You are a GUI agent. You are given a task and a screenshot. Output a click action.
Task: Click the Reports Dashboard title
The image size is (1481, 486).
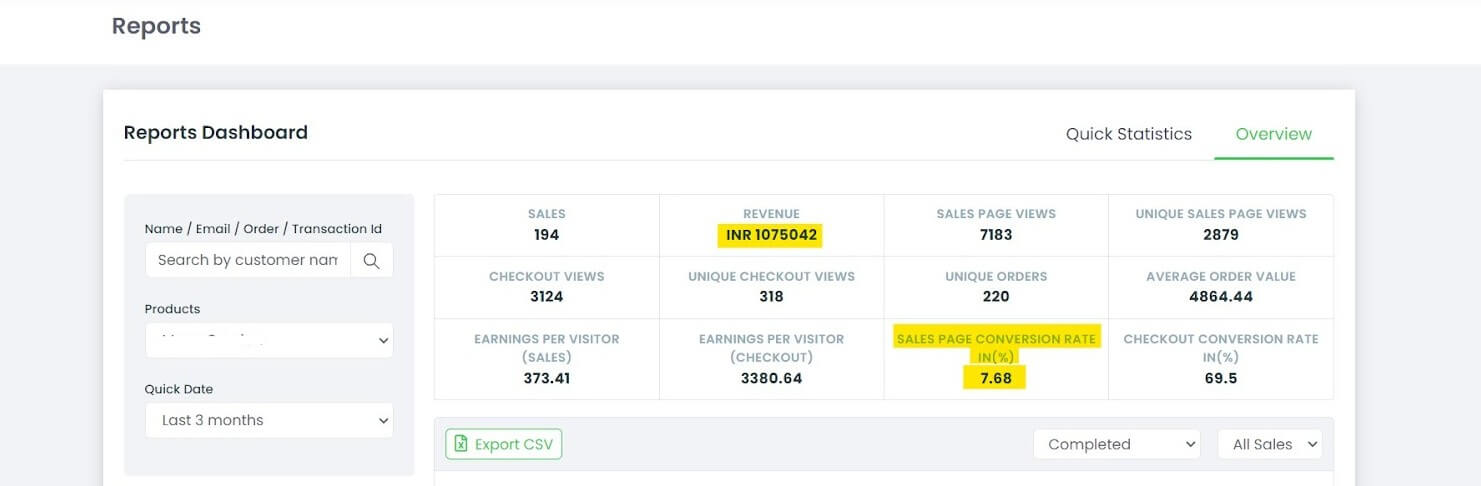pyautogui.click(x=215, y=132)
